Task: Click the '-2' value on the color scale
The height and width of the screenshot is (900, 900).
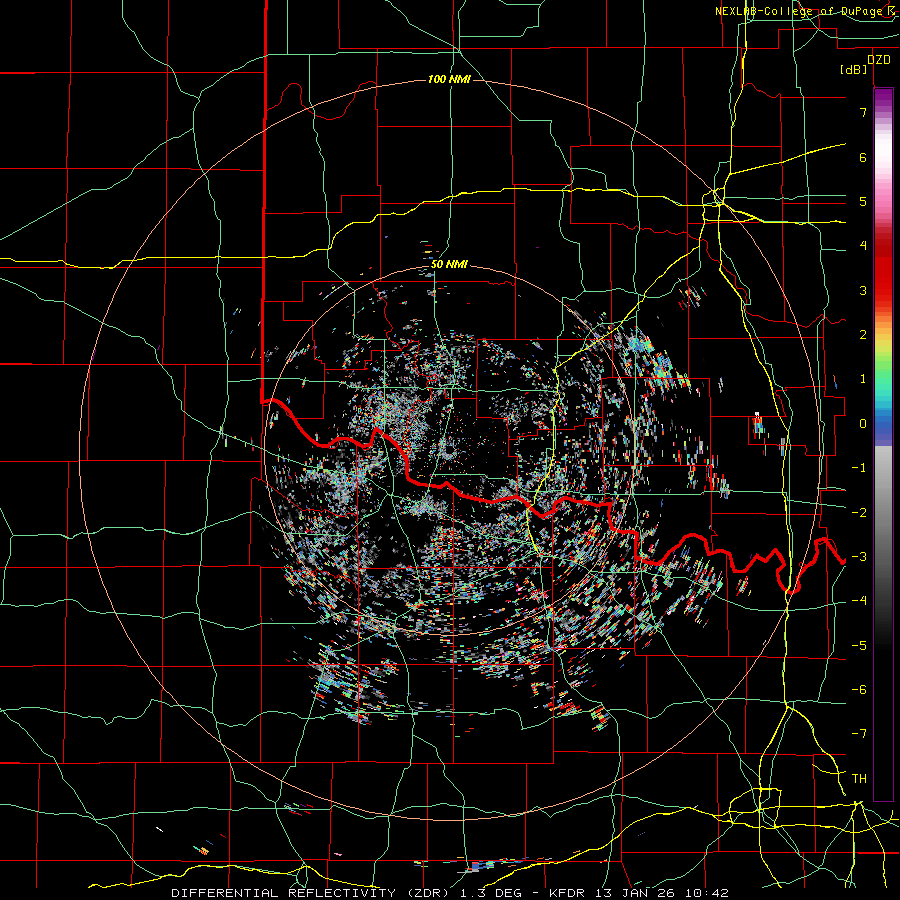Action: (x=859, y=512)
